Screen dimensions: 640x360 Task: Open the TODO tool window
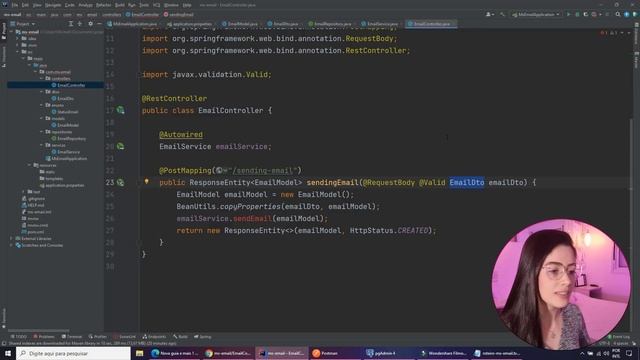tap(18, 337)
